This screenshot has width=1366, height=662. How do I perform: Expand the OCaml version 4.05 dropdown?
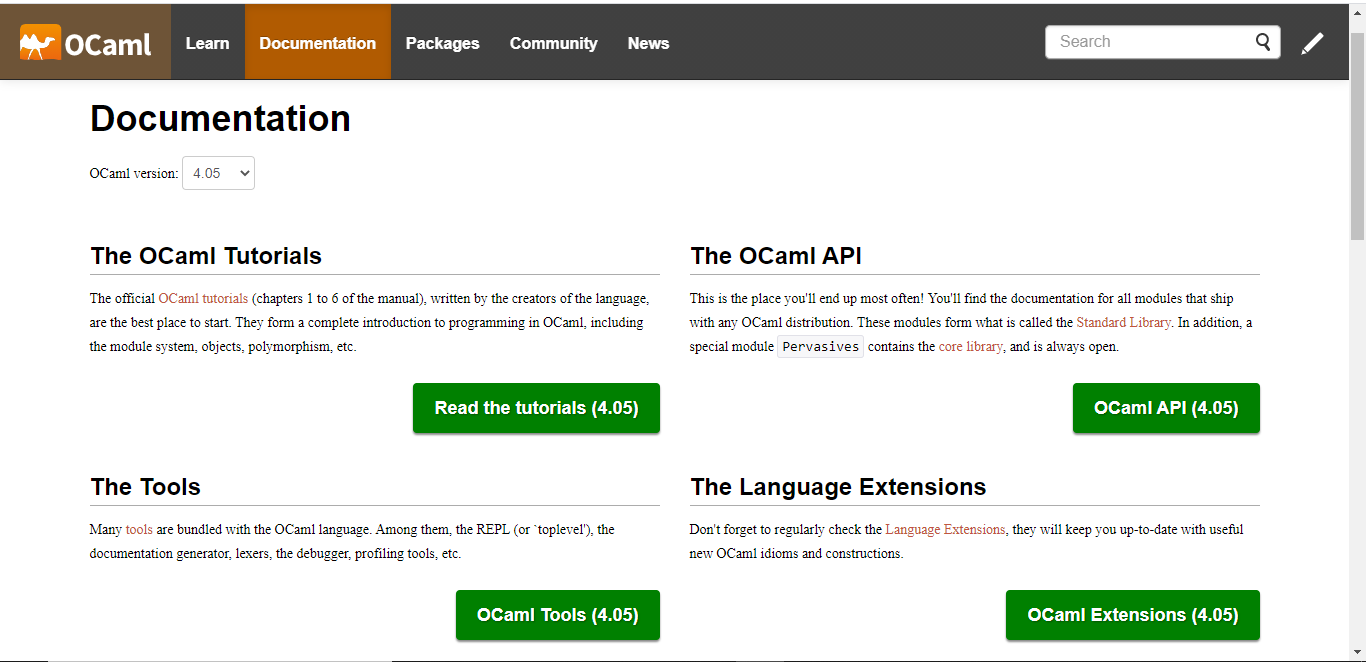tap(218, 173)
